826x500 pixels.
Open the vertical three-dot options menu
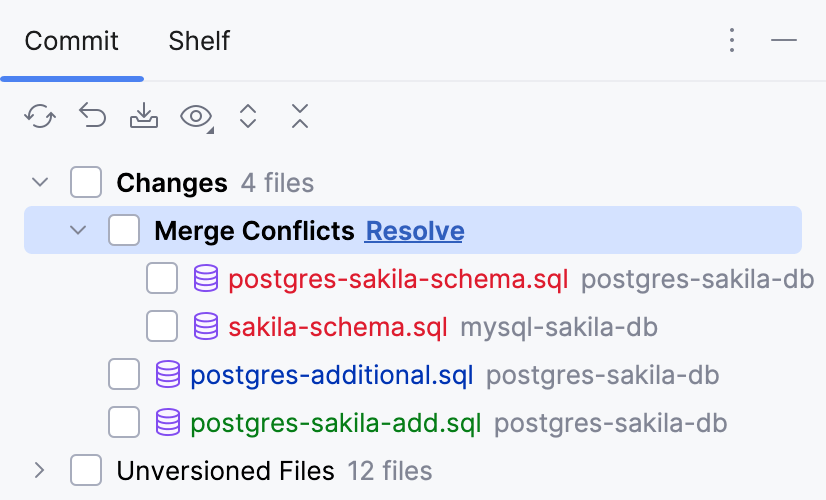[732, 41]
